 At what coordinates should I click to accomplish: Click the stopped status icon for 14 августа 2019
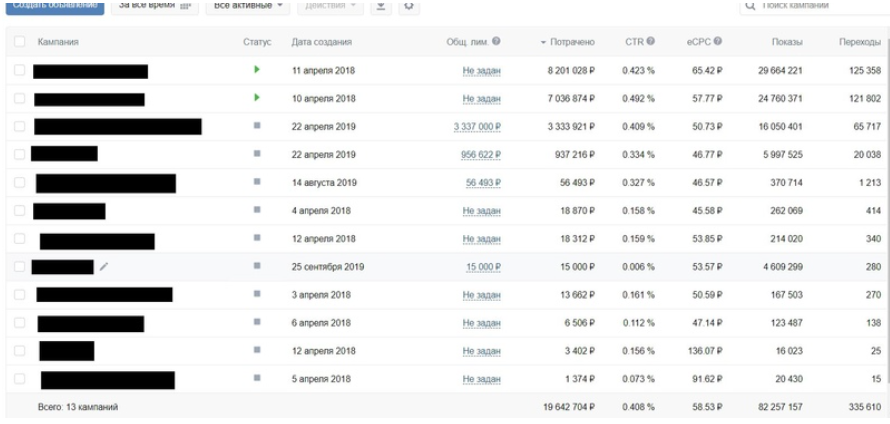point(257,182)
